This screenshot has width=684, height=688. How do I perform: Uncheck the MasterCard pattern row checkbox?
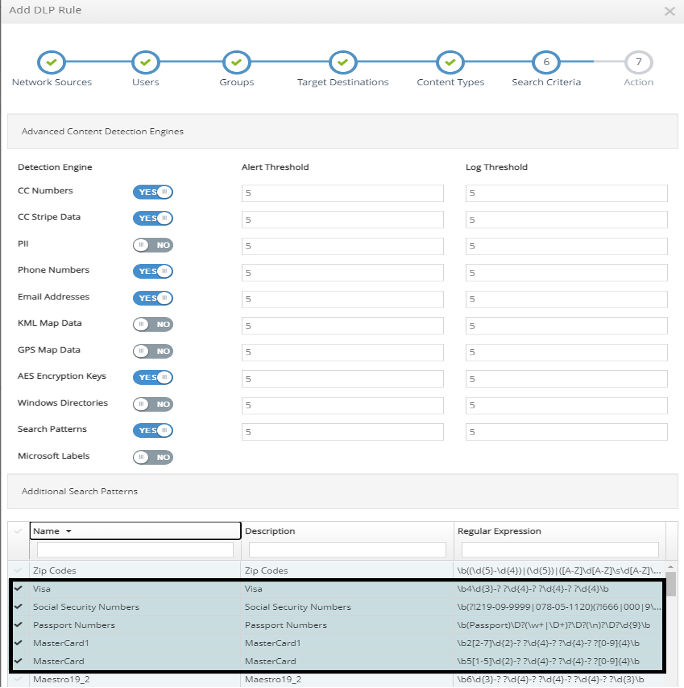point(18,661)
